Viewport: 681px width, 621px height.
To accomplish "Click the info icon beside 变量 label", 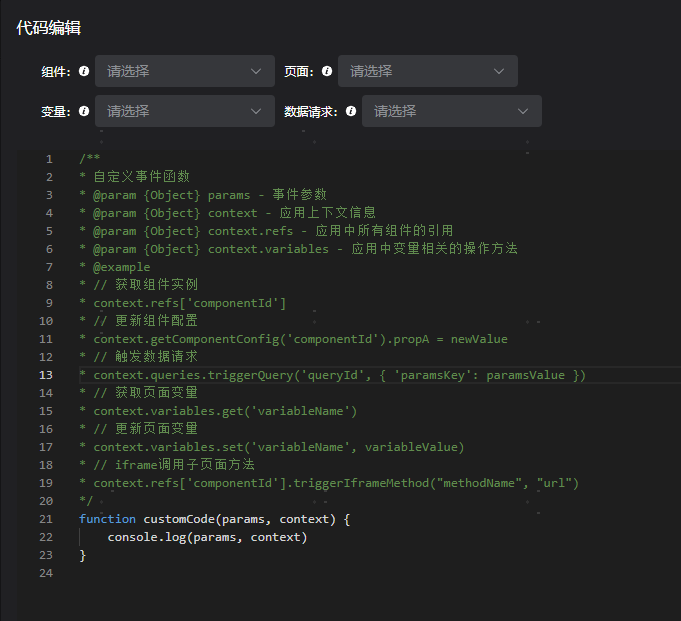I will click(x=84, y=112).
